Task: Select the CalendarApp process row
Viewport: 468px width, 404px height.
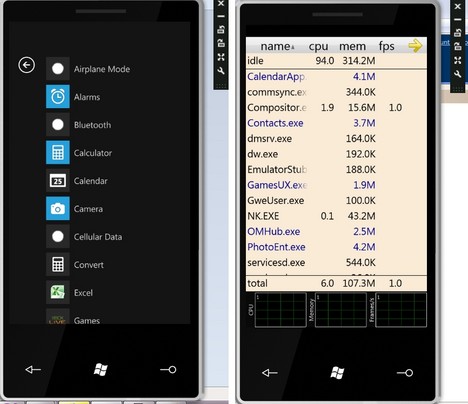Action: coord(336,77)
